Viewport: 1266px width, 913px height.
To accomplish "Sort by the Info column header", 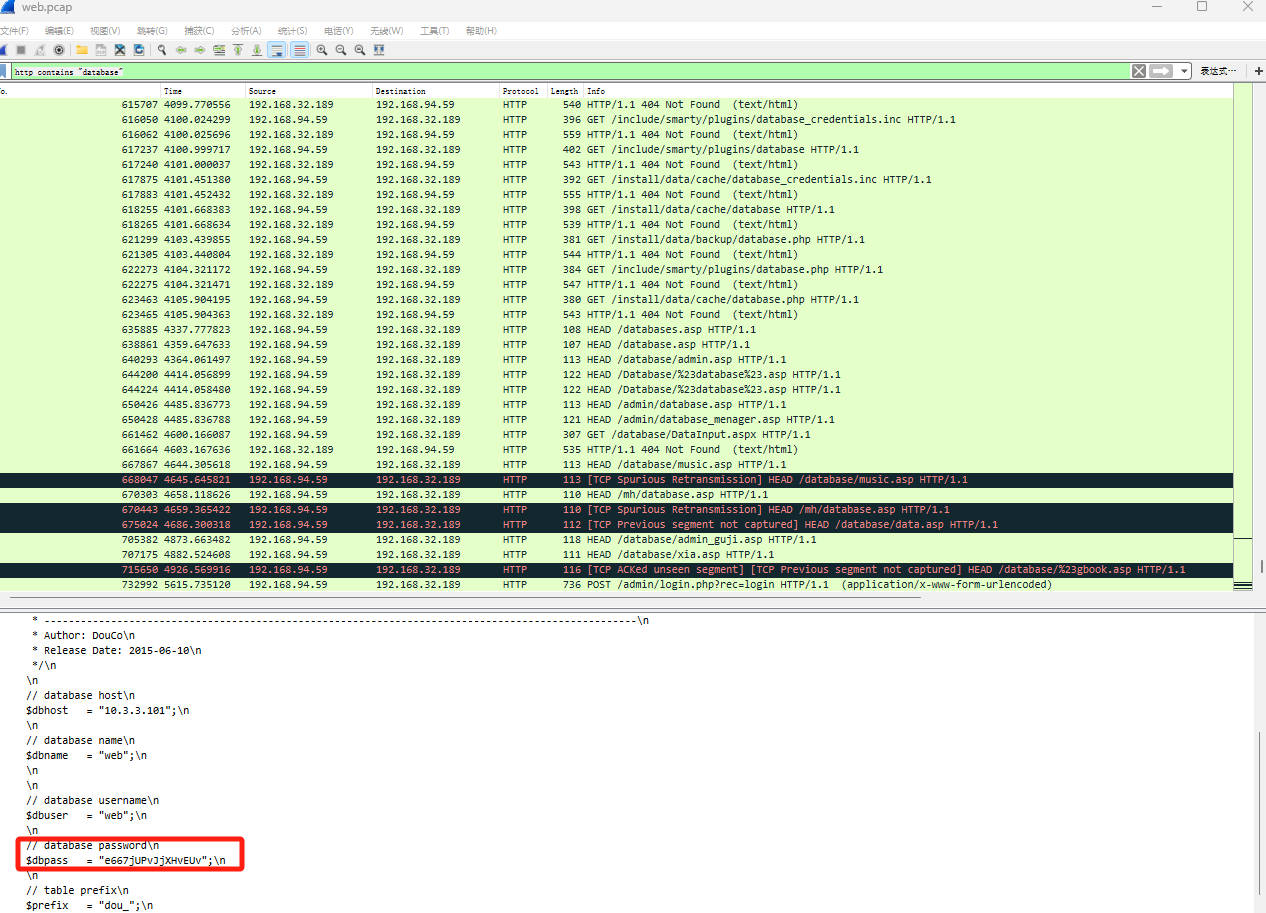I will click(908, 91).
